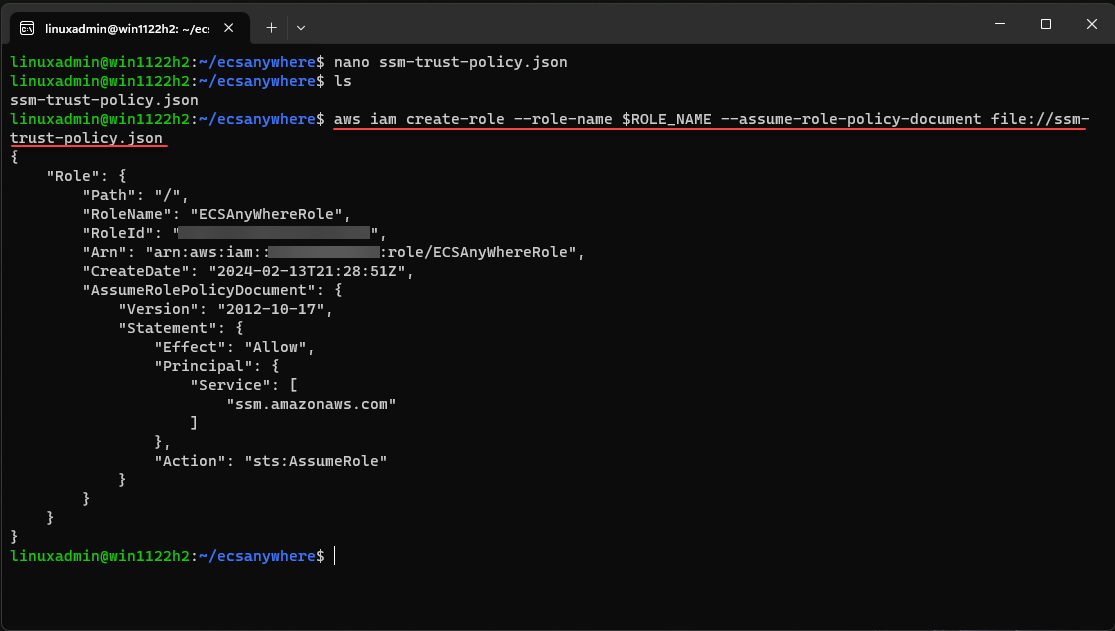This screenshot has height=631, width=1115.
Task: Close the Windows Terminal window
Action: click(x=1090, y=24)
